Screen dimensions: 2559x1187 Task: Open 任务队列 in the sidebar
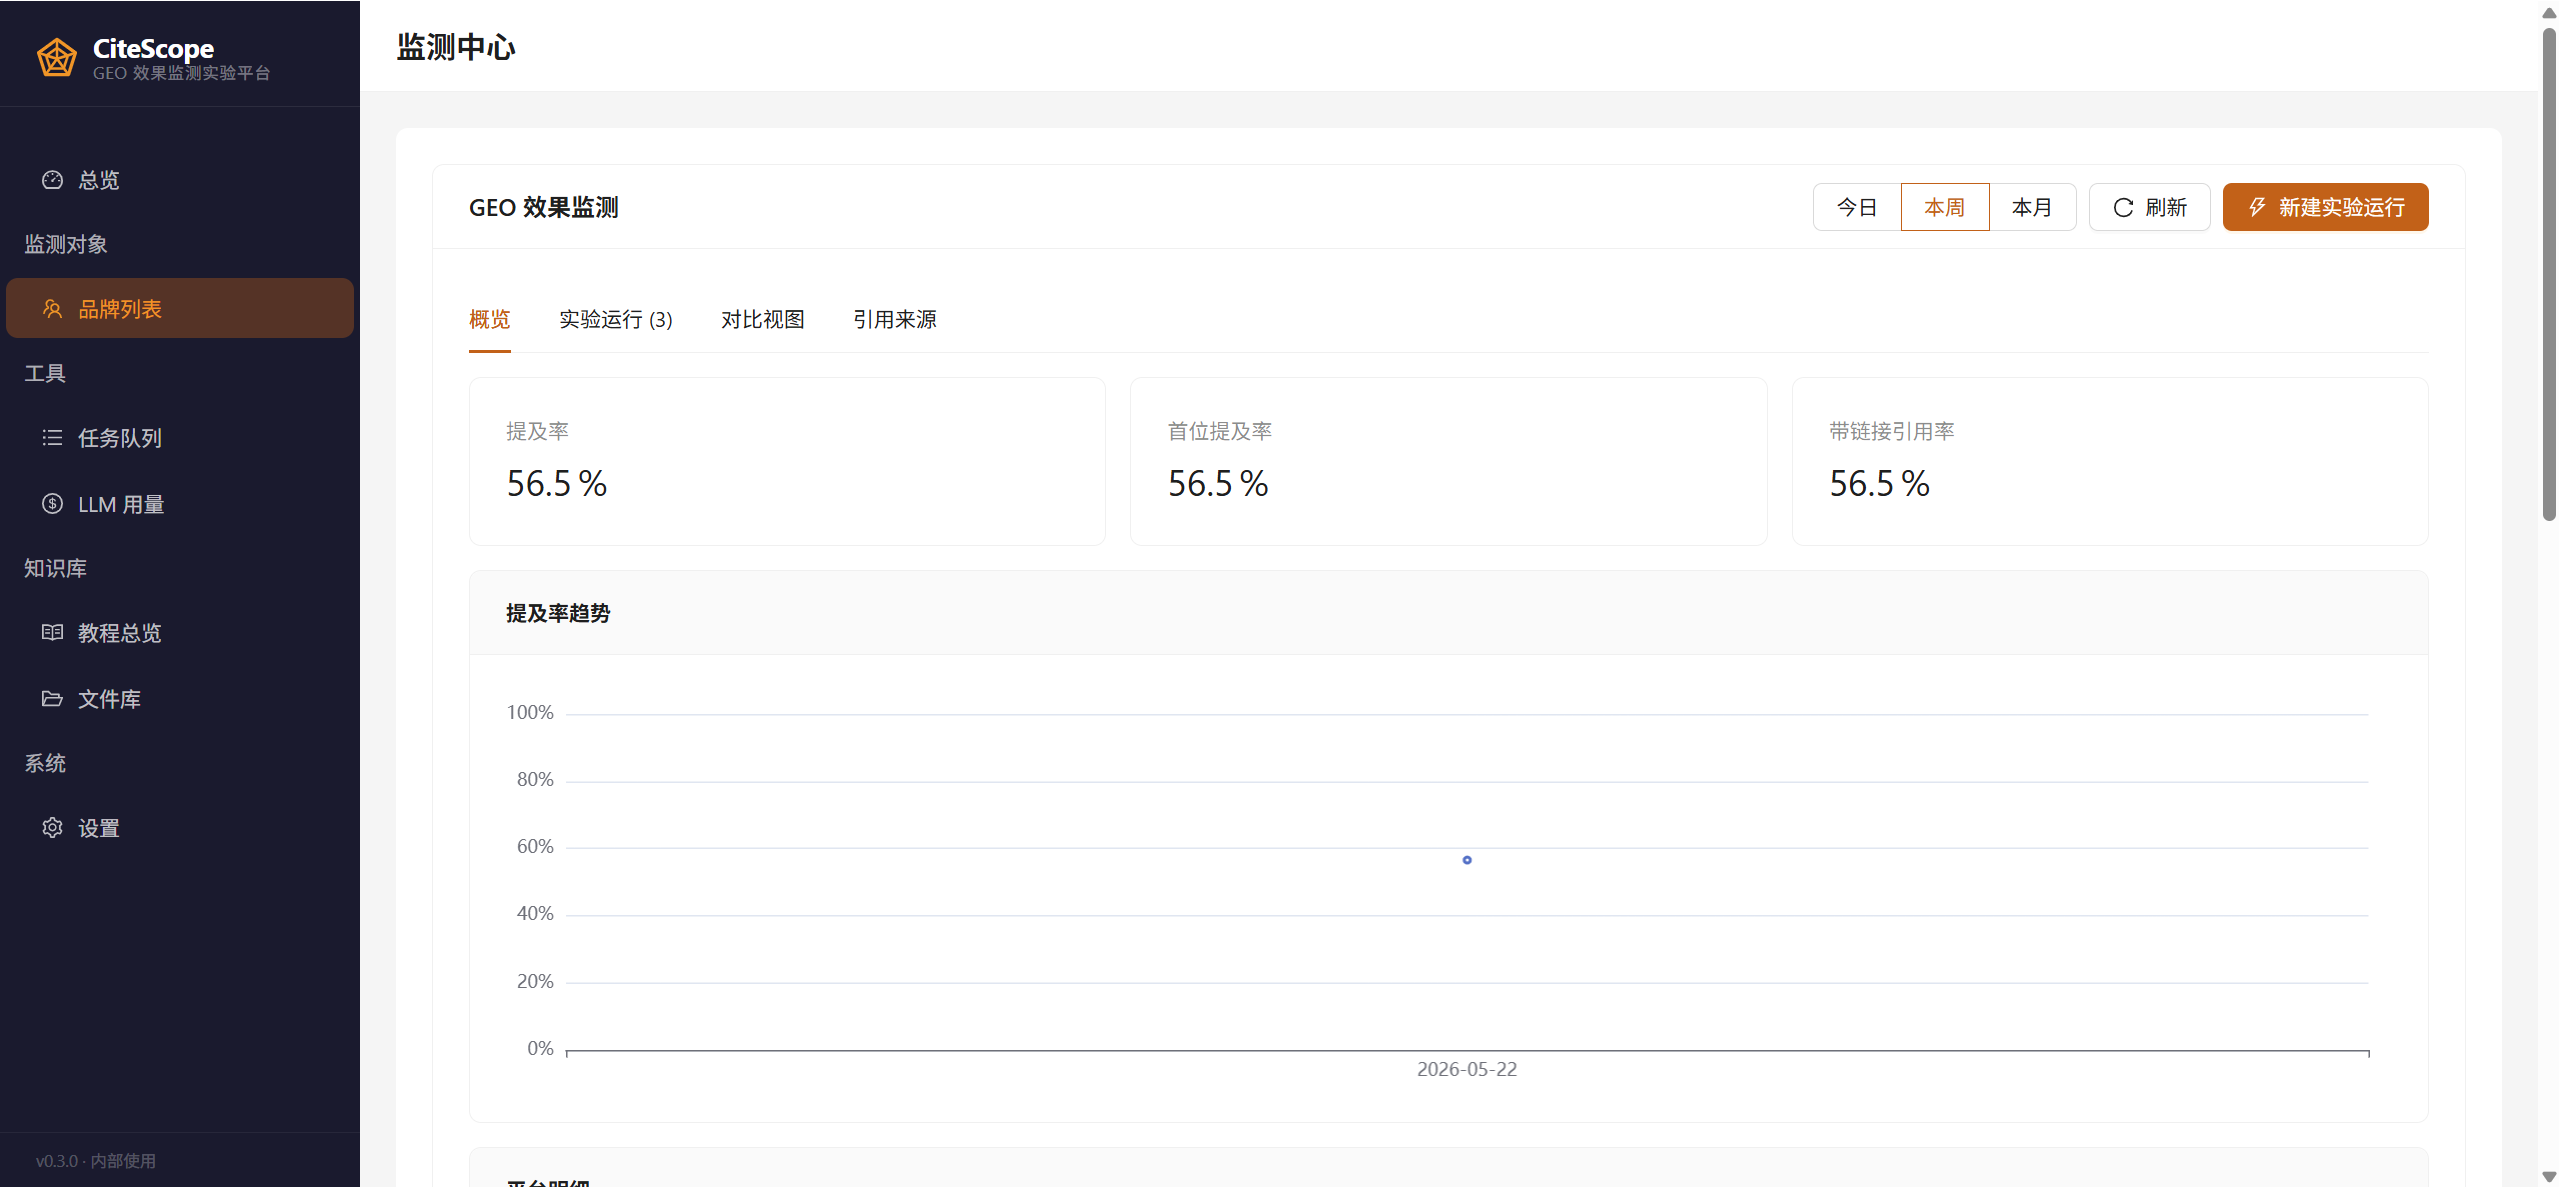(180, 438)
